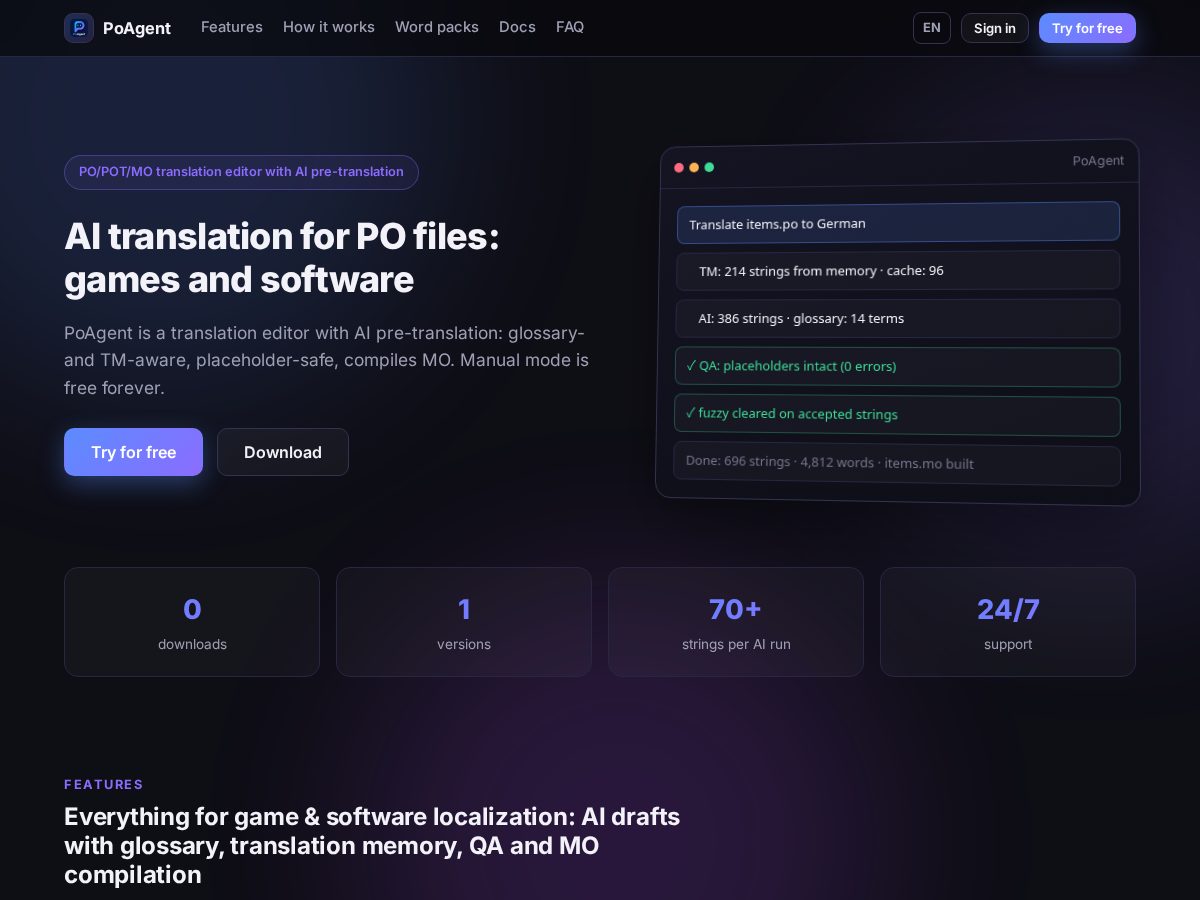Open the EN language selector
Image resolution: width=1200 pixels, height=900 pixels.
coord(932,28)
